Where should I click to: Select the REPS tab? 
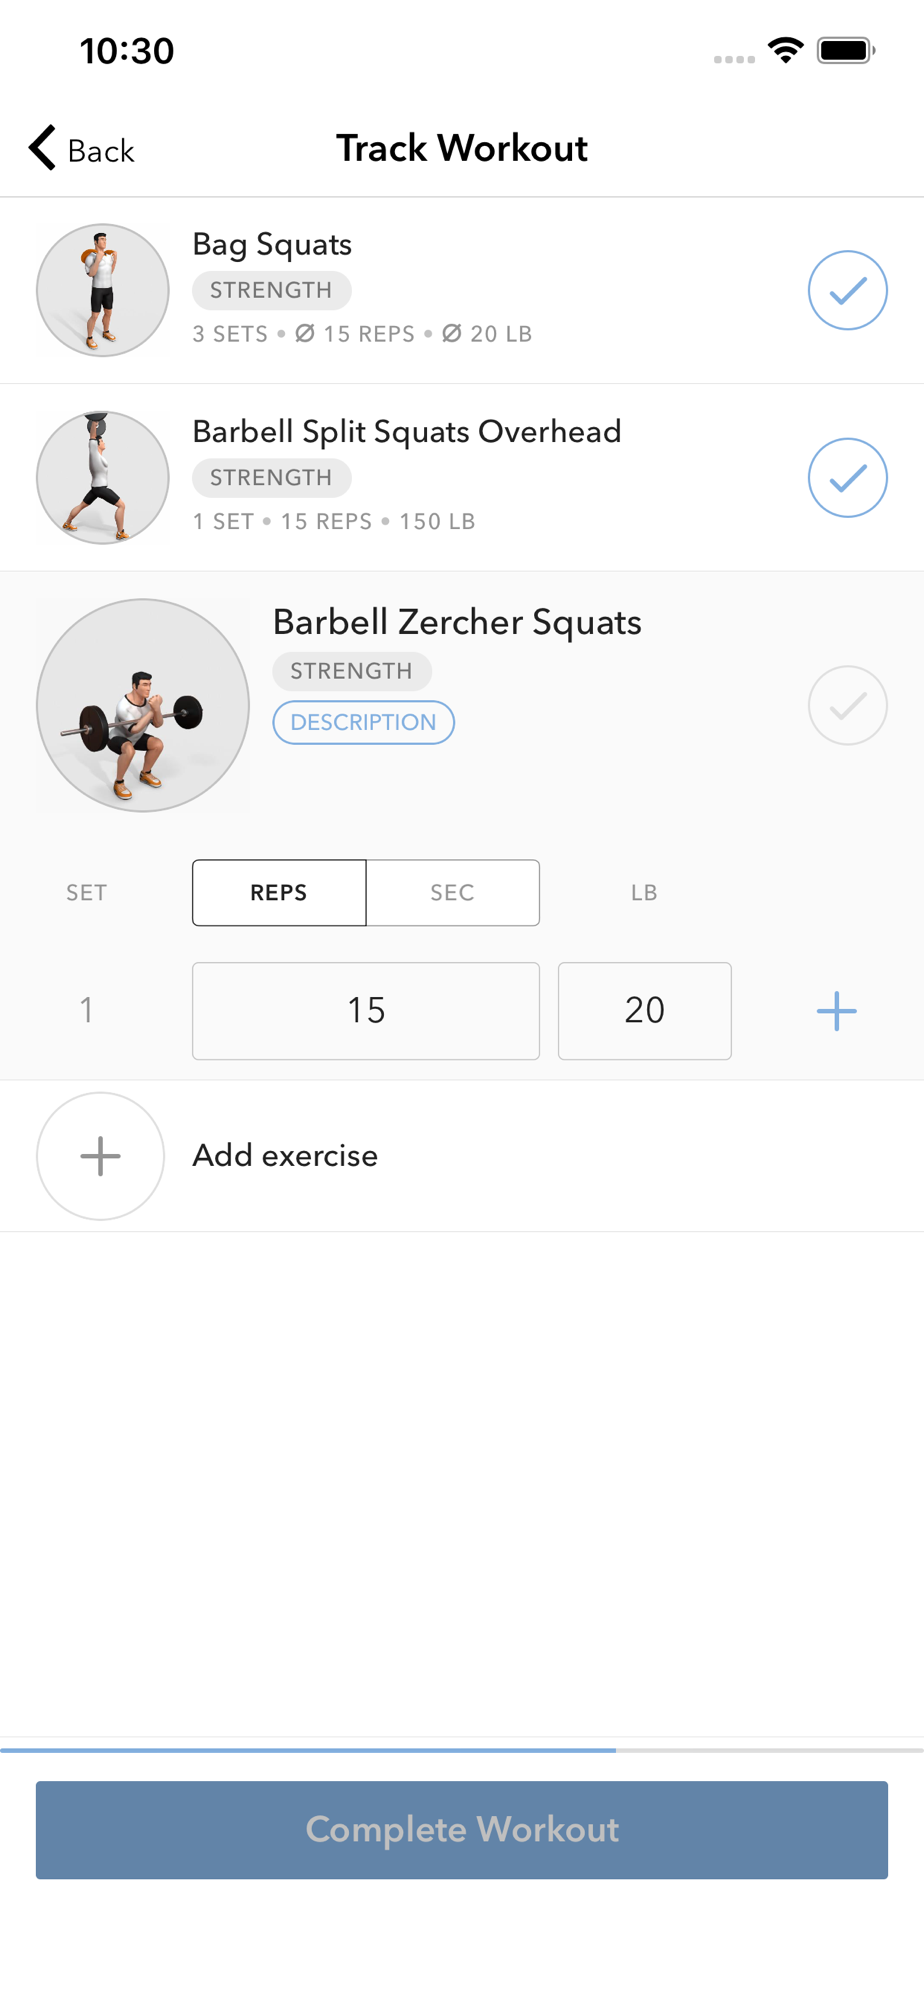point(279,893)
